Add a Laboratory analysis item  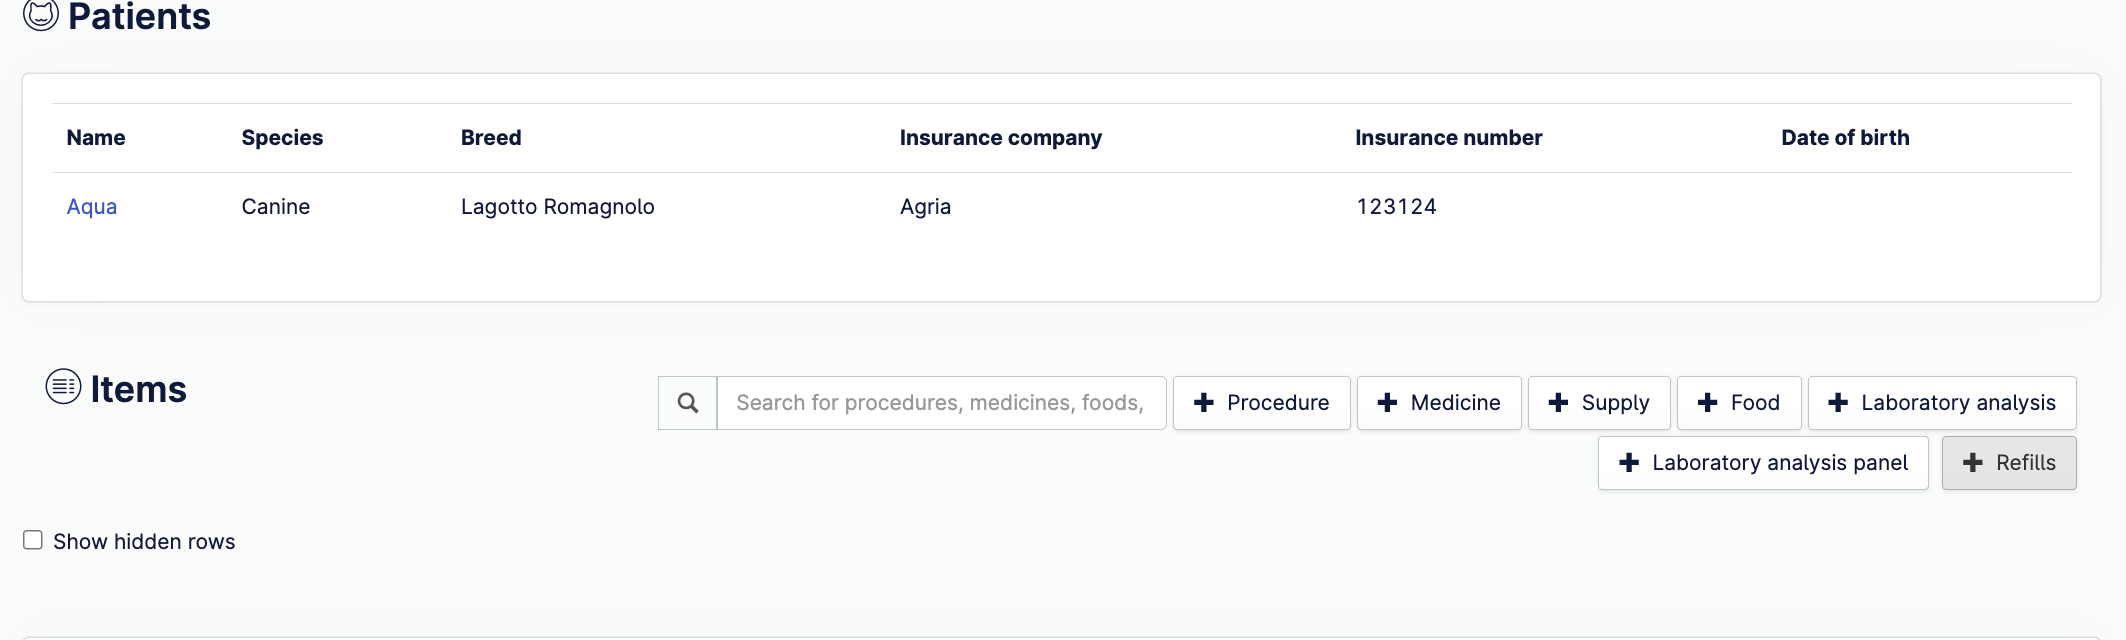[x=1941, y=403]
